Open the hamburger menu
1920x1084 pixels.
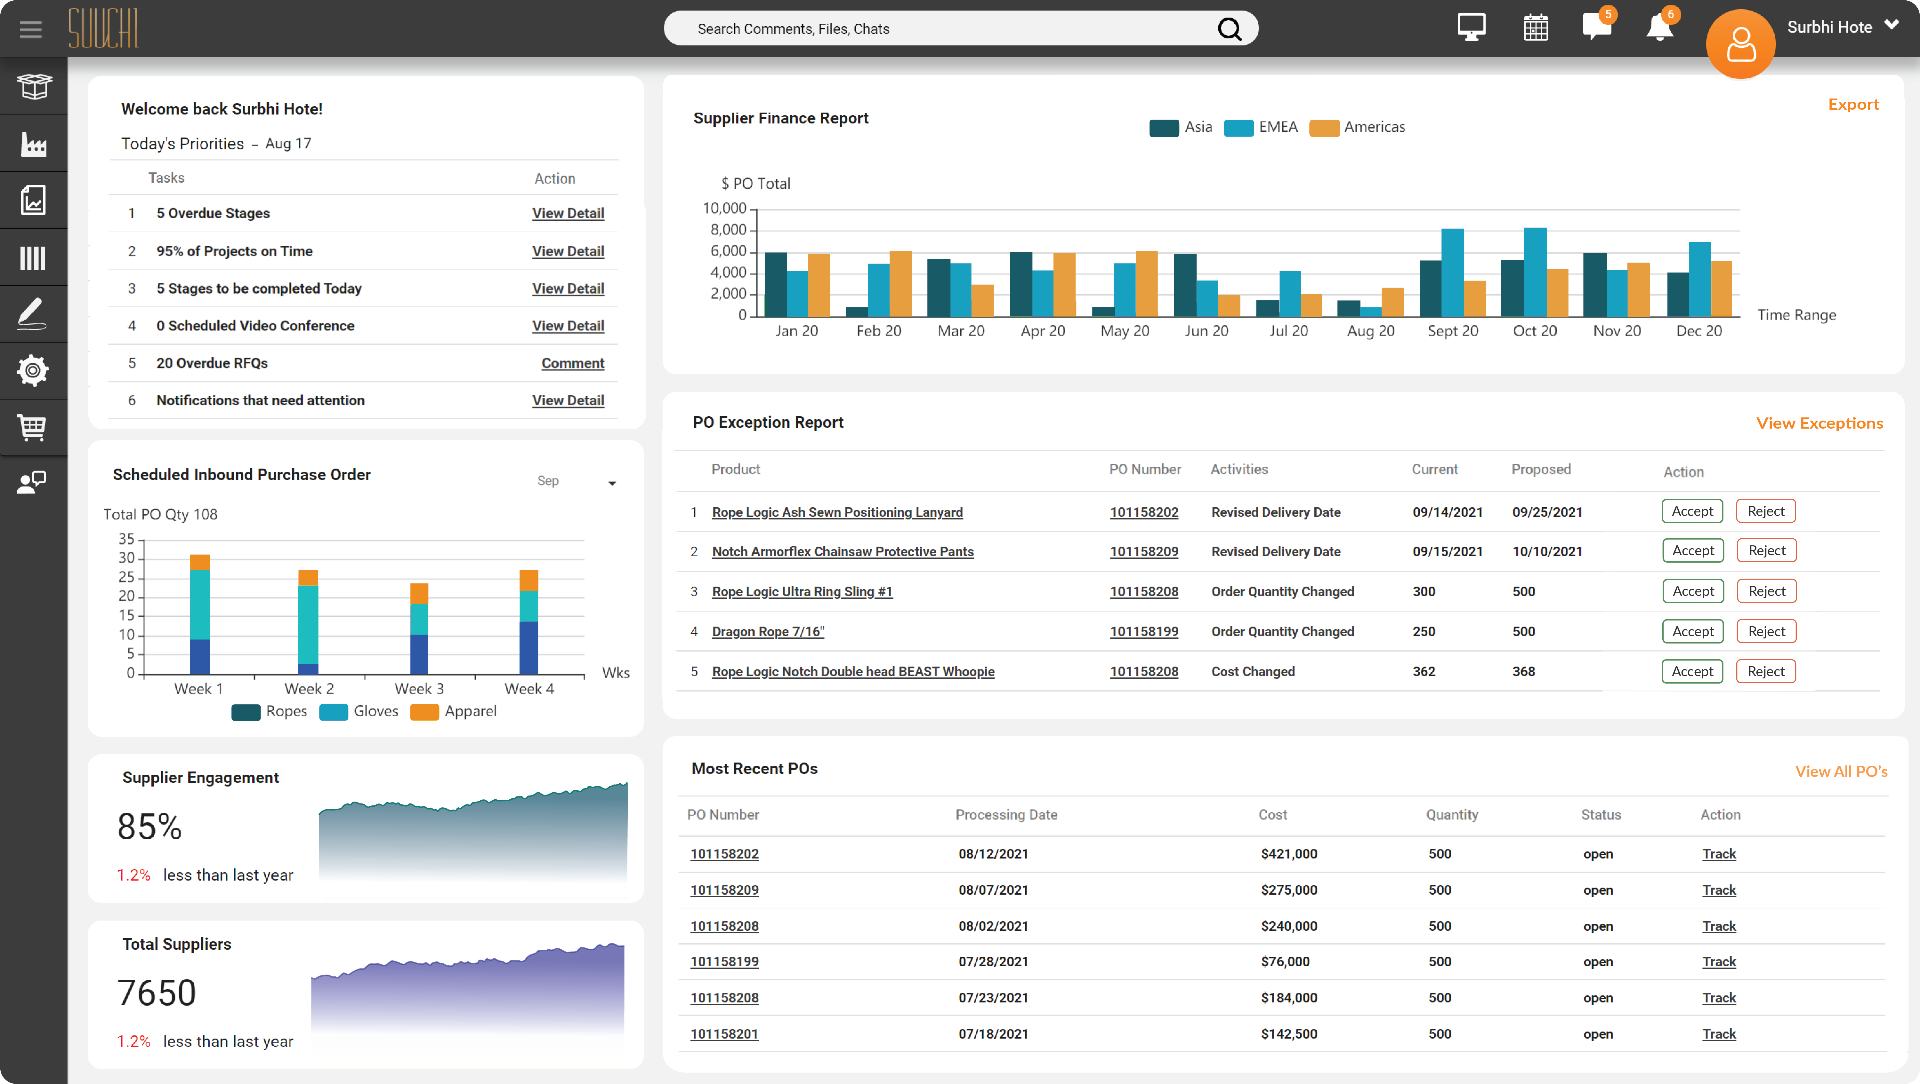click(x=31, y=29)
